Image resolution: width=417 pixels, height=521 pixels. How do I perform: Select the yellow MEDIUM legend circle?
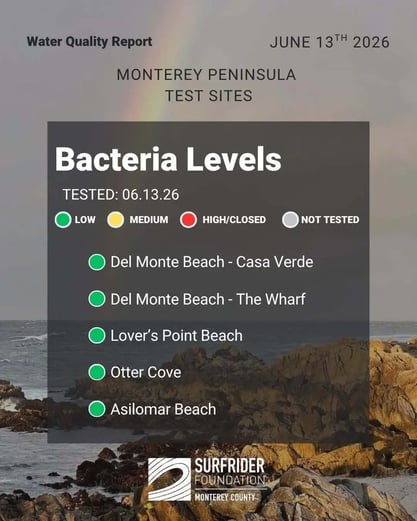point(115,220)
